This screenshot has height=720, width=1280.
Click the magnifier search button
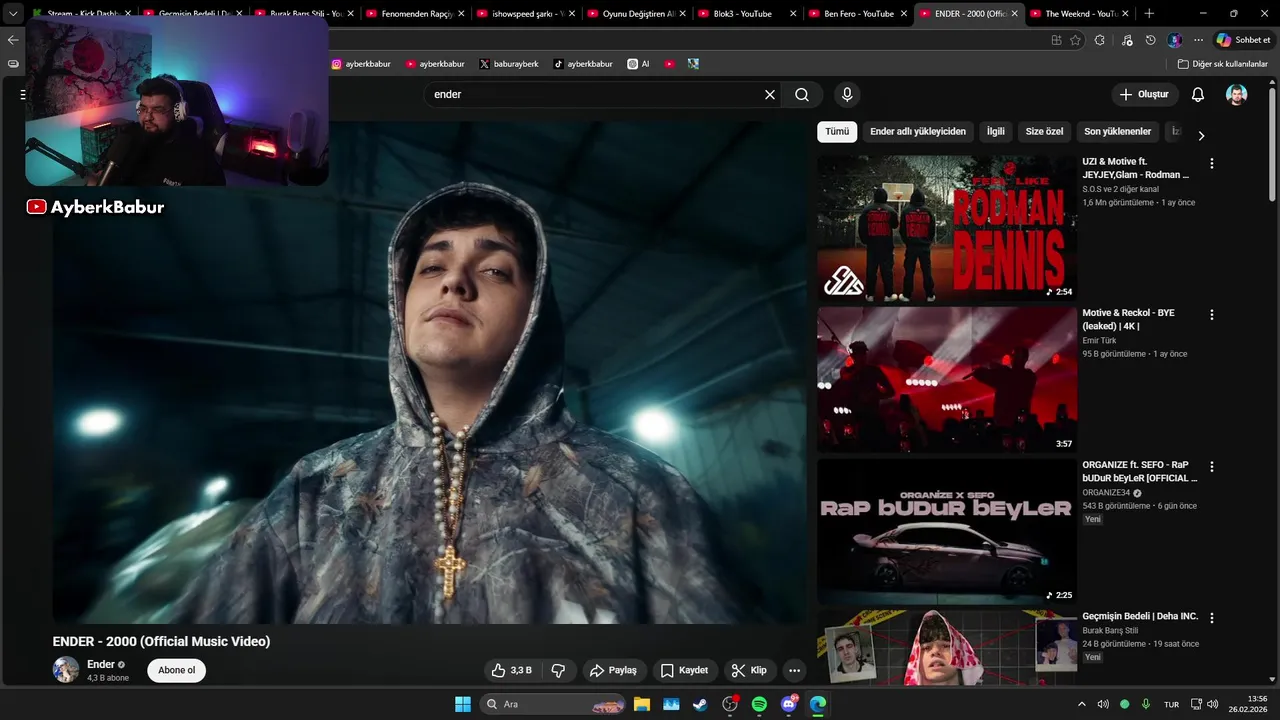(x=802, y=95)
